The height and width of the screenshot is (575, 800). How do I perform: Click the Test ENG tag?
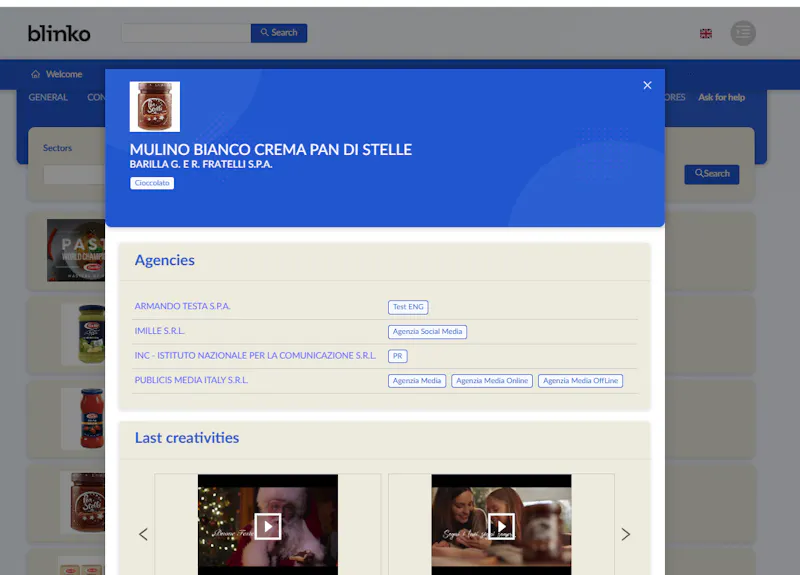tap(408, 307)
